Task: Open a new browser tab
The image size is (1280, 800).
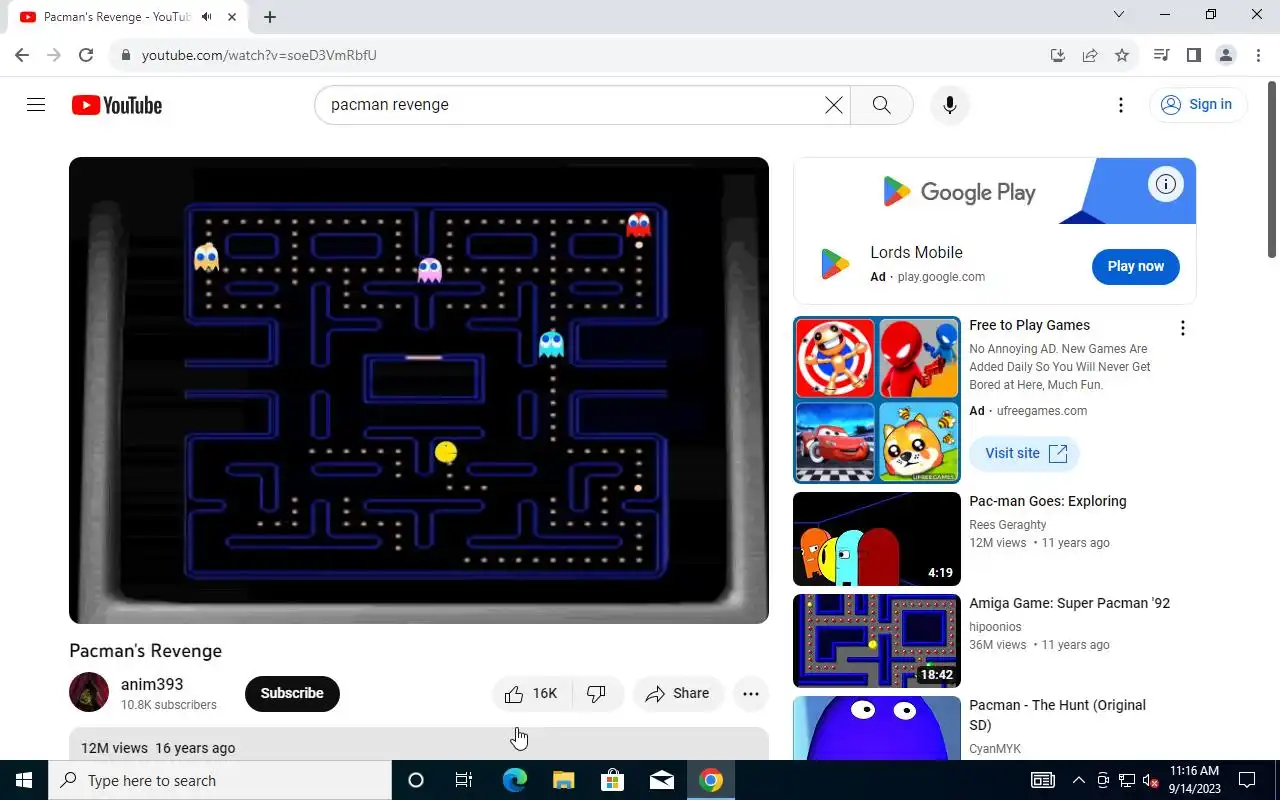Action: [270, 17]
